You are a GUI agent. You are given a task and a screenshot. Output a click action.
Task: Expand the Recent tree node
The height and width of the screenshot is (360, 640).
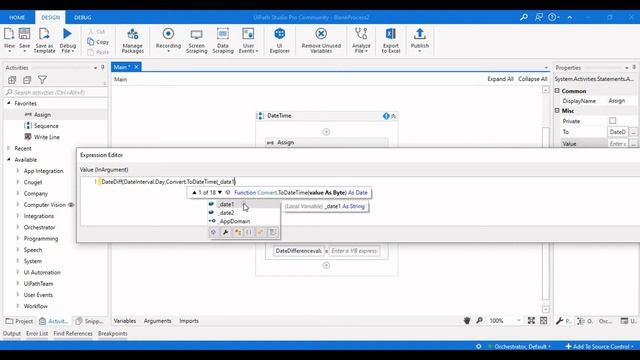tap(9, 148)
